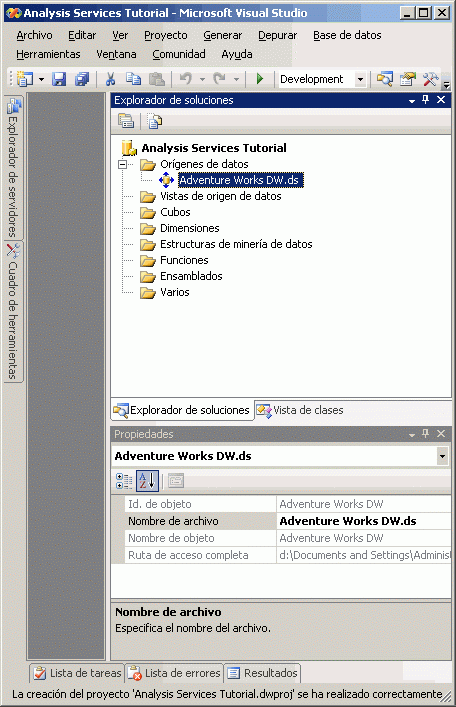Open the Proyecto menu
456x707 pixels.
click(166, 35)
